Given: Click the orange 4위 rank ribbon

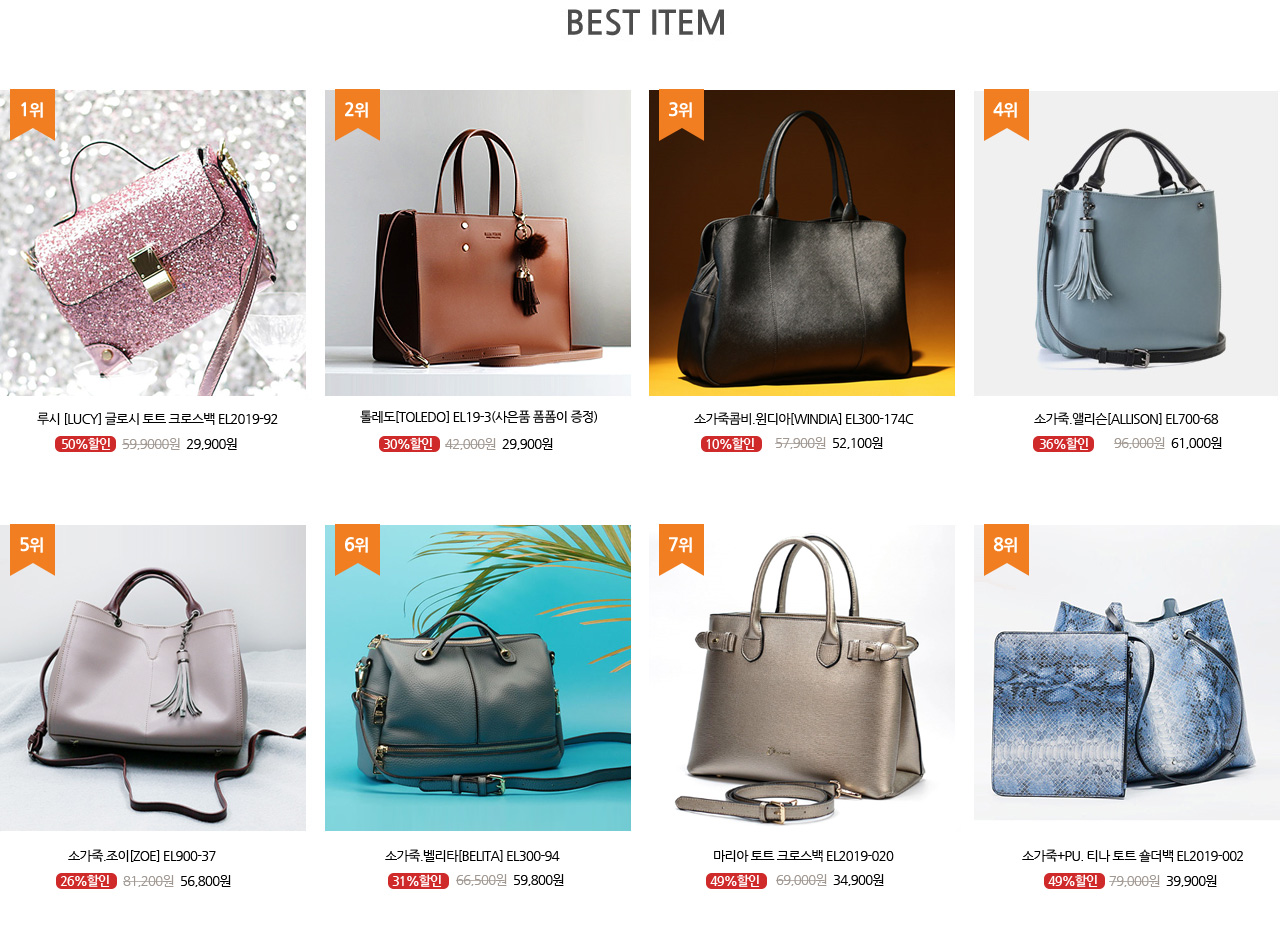Looking at the screenshot, I should click(1006, 114).
